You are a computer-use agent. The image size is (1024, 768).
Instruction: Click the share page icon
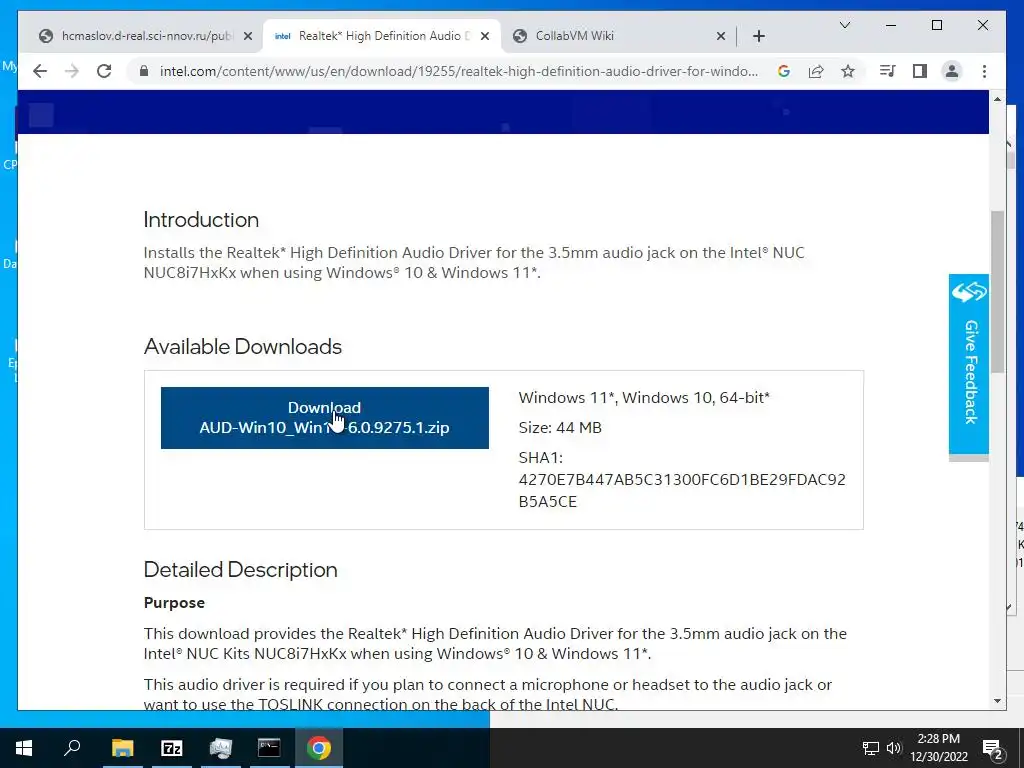tap(816, 71)
